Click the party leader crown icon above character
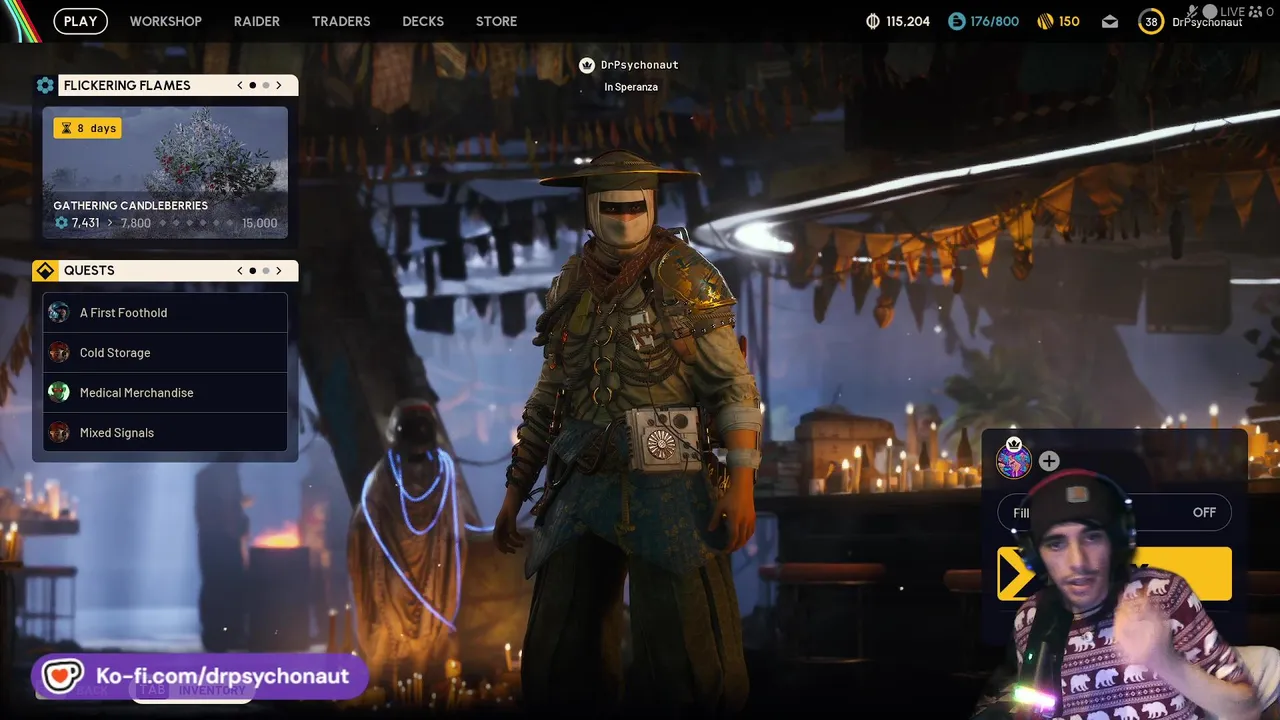 click(x=587, y=65)
